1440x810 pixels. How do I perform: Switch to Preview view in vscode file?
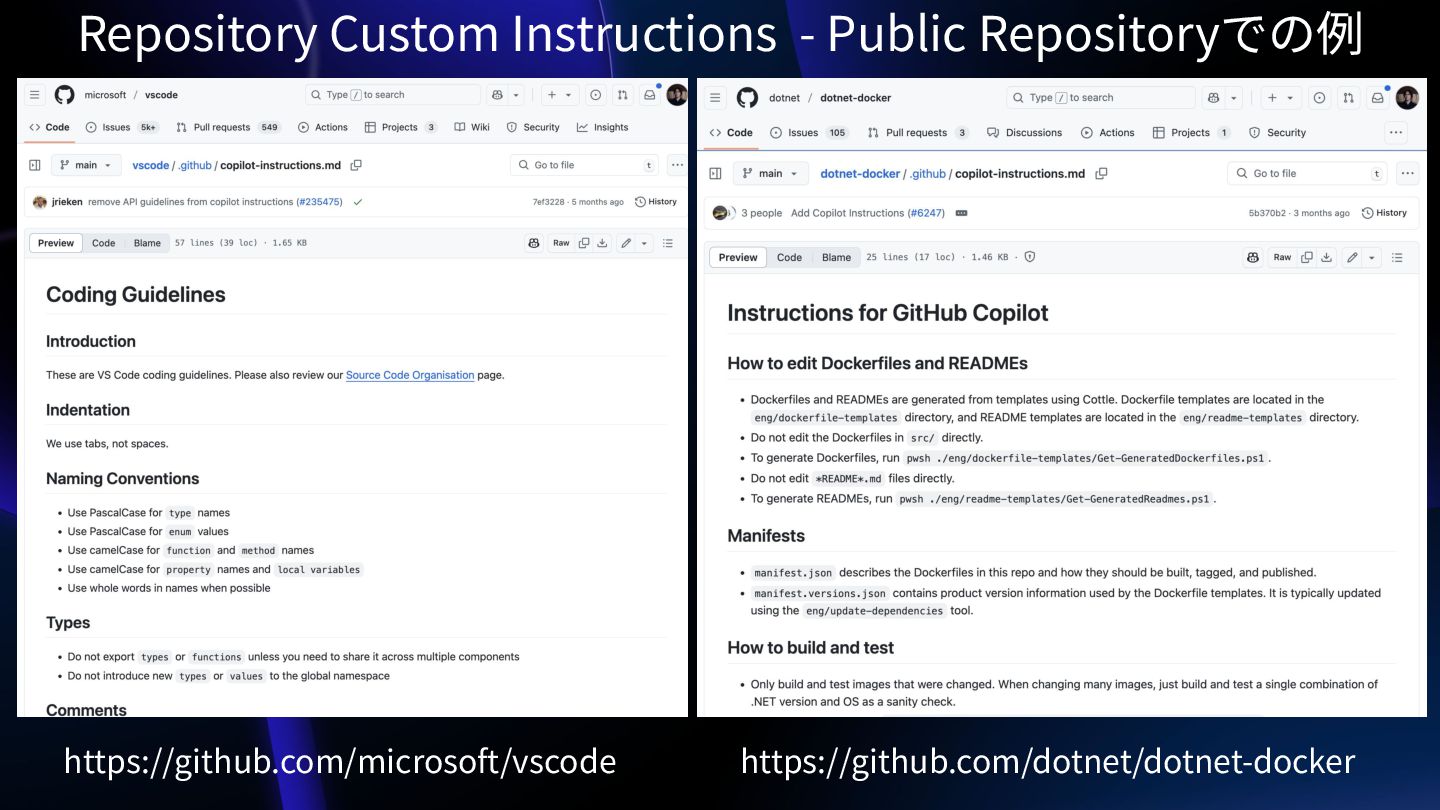pos(56,243)
